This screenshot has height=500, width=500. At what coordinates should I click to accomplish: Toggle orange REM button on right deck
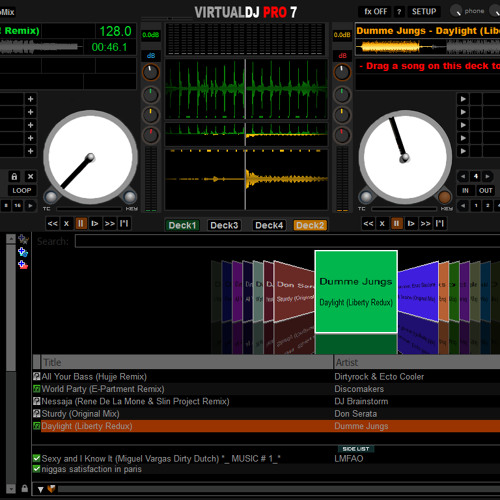pyautogui.click(x=444, y=197)
